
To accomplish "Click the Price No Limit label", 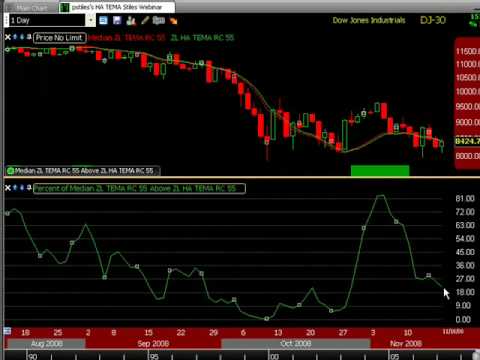I will (59, 38).
